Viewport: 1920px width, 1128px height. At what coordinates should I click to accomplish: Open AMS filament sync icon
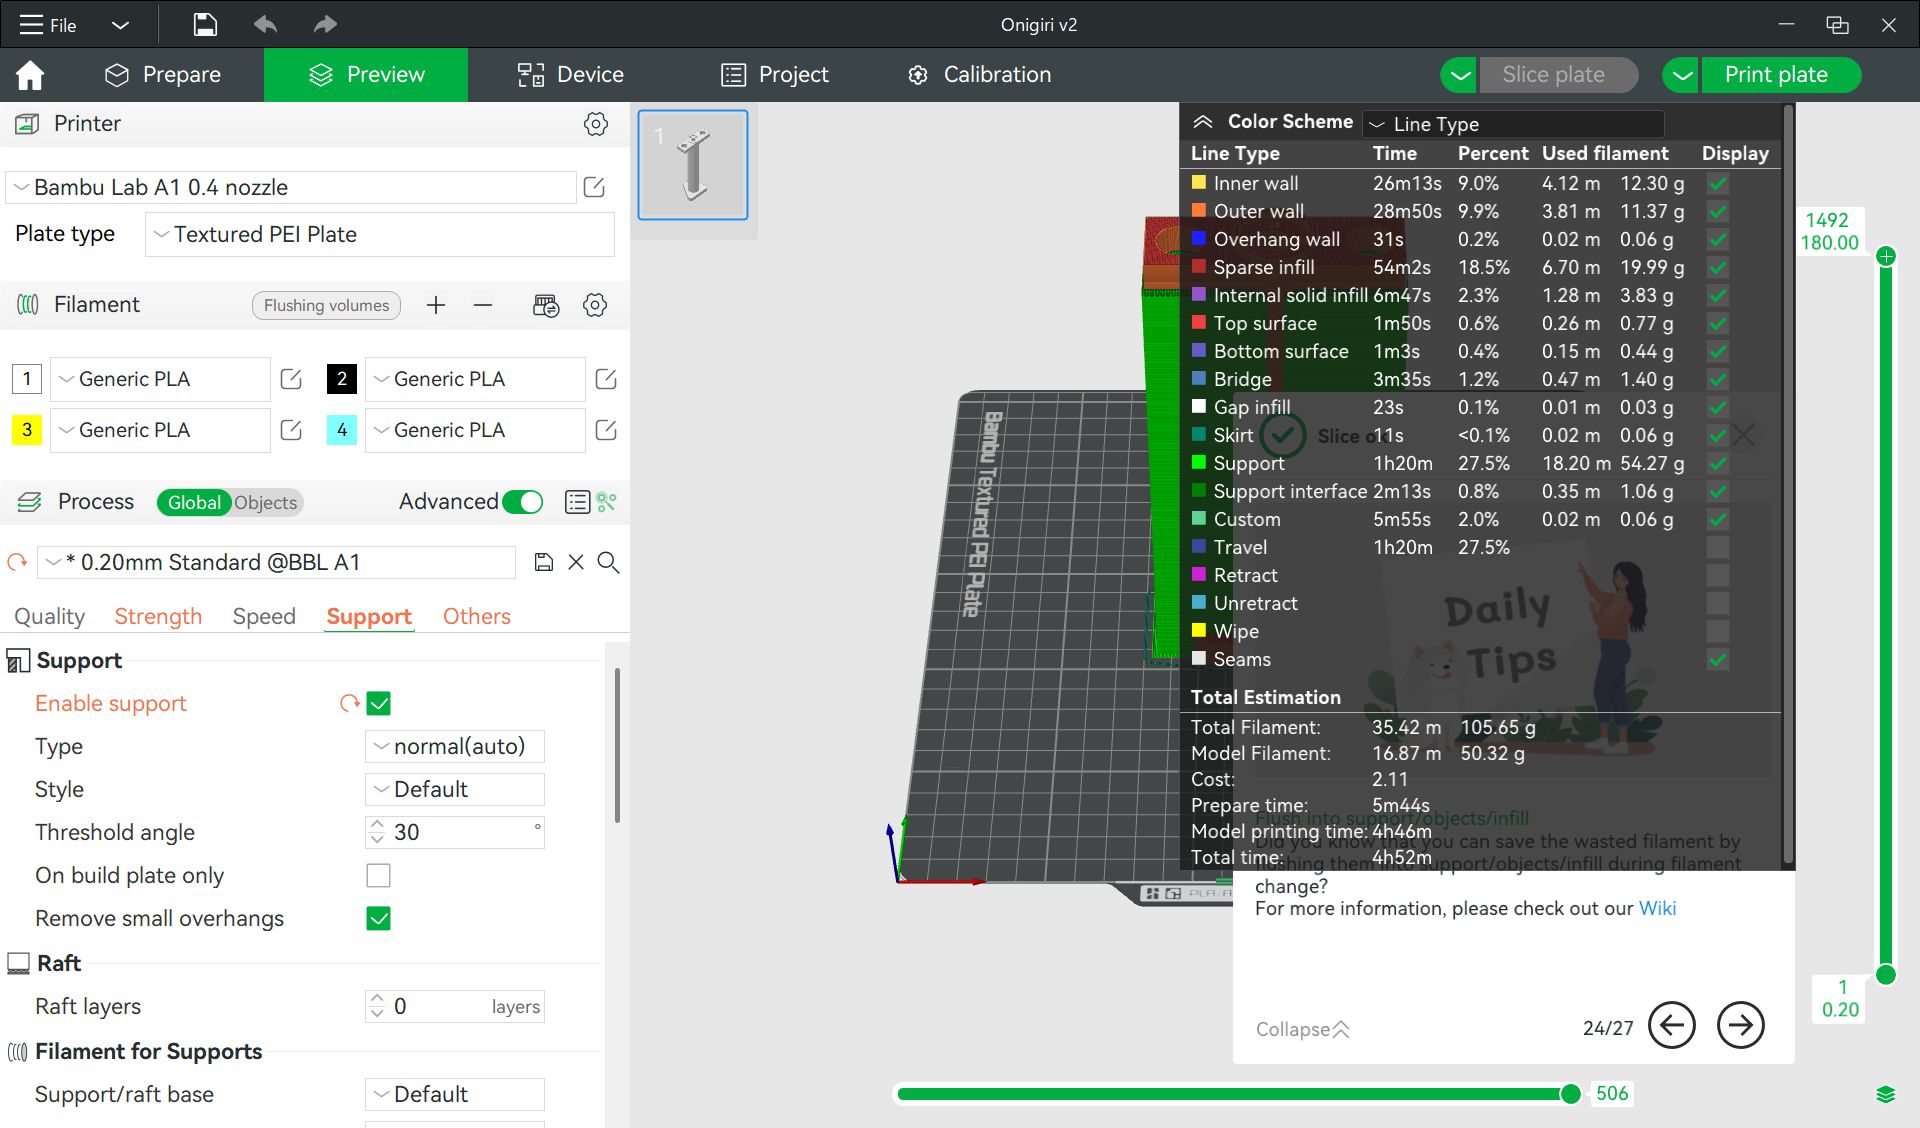point(546,305)
